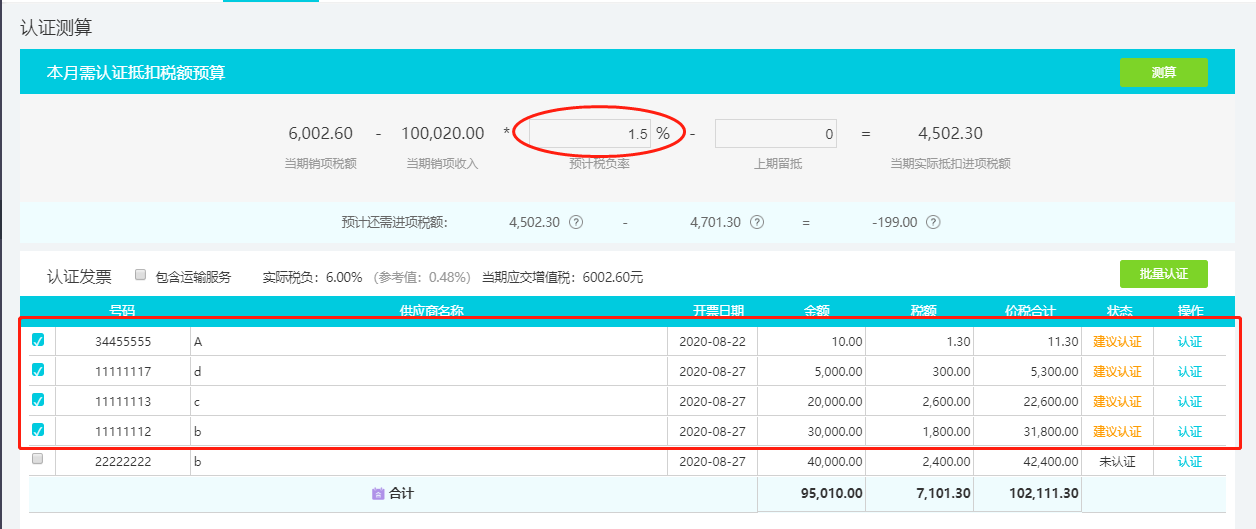Click 认证 link for invoice 22222222
This screenshot has width=1256, height=529.
[1190, 462]
